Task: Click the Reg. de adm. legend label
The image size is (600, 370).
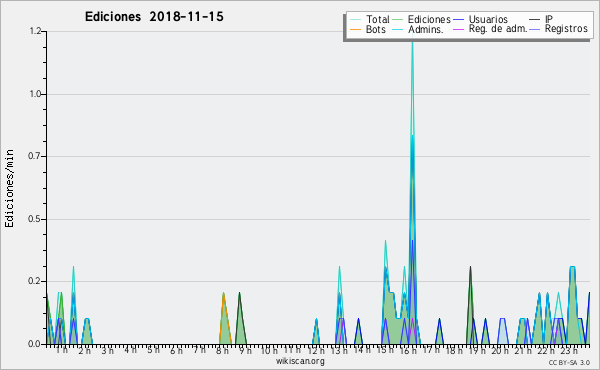Action: [498, 29]
